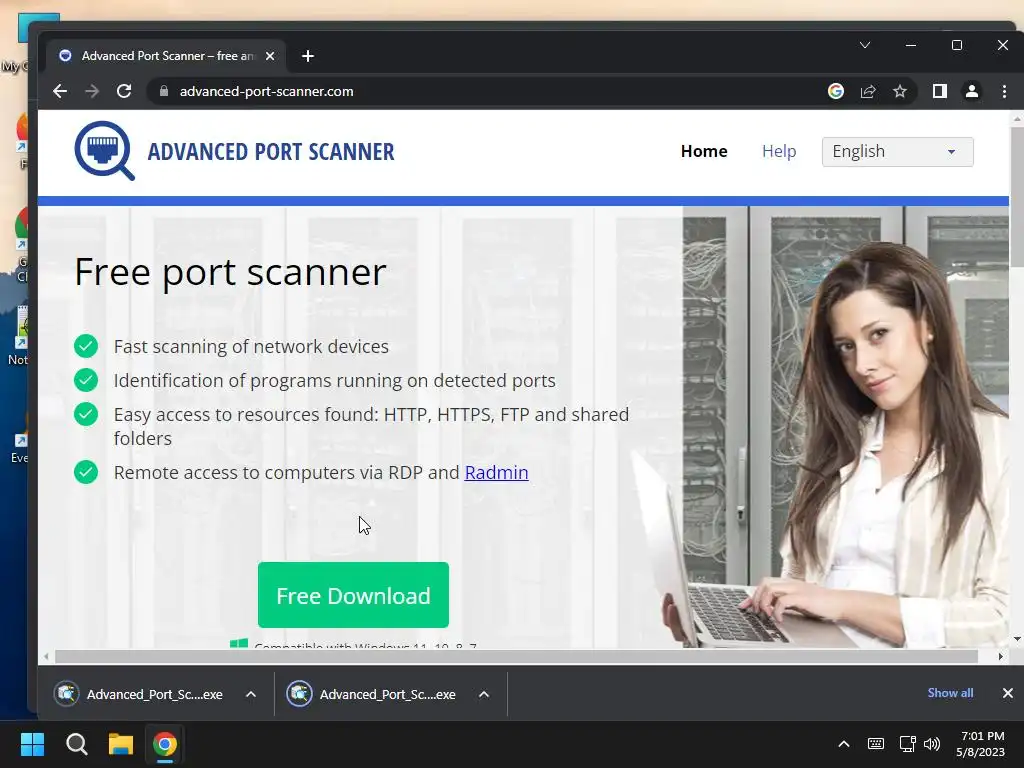Open the Windows Start menu
This screenshot has height=768, width=1024.
click(x=32, y=744)
